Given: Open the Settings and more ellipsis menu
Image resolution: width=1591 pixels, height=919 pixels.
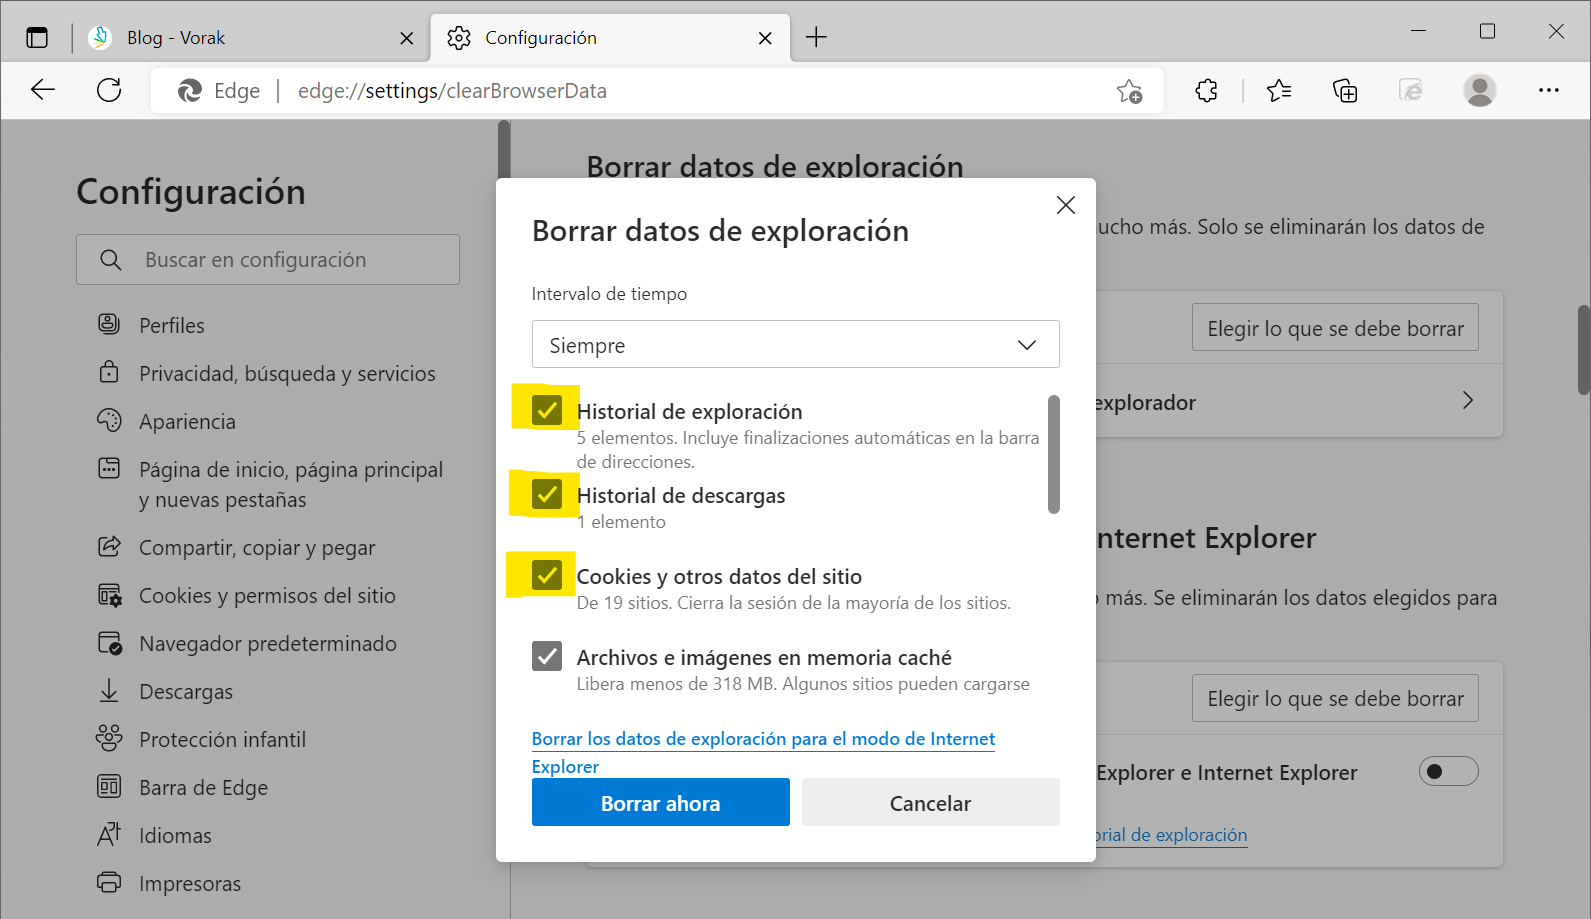Looking at the screenshot, I should point(1549,90).
